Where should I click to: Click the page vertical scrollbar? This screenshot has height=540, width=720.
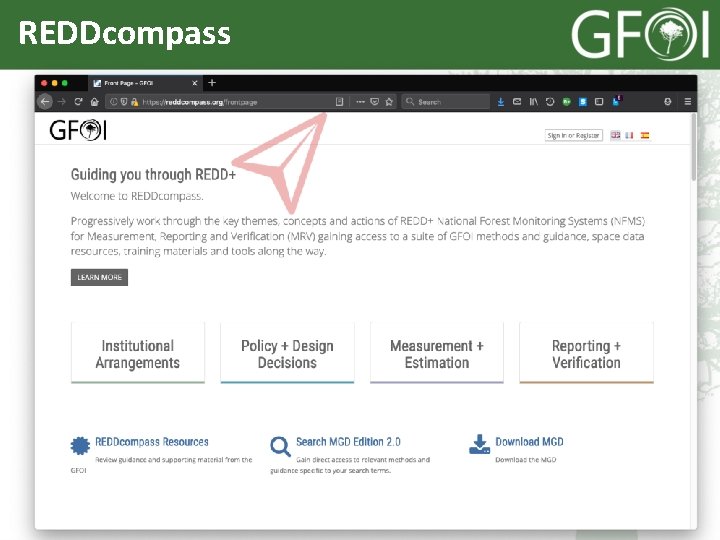[x=693, y=147]
